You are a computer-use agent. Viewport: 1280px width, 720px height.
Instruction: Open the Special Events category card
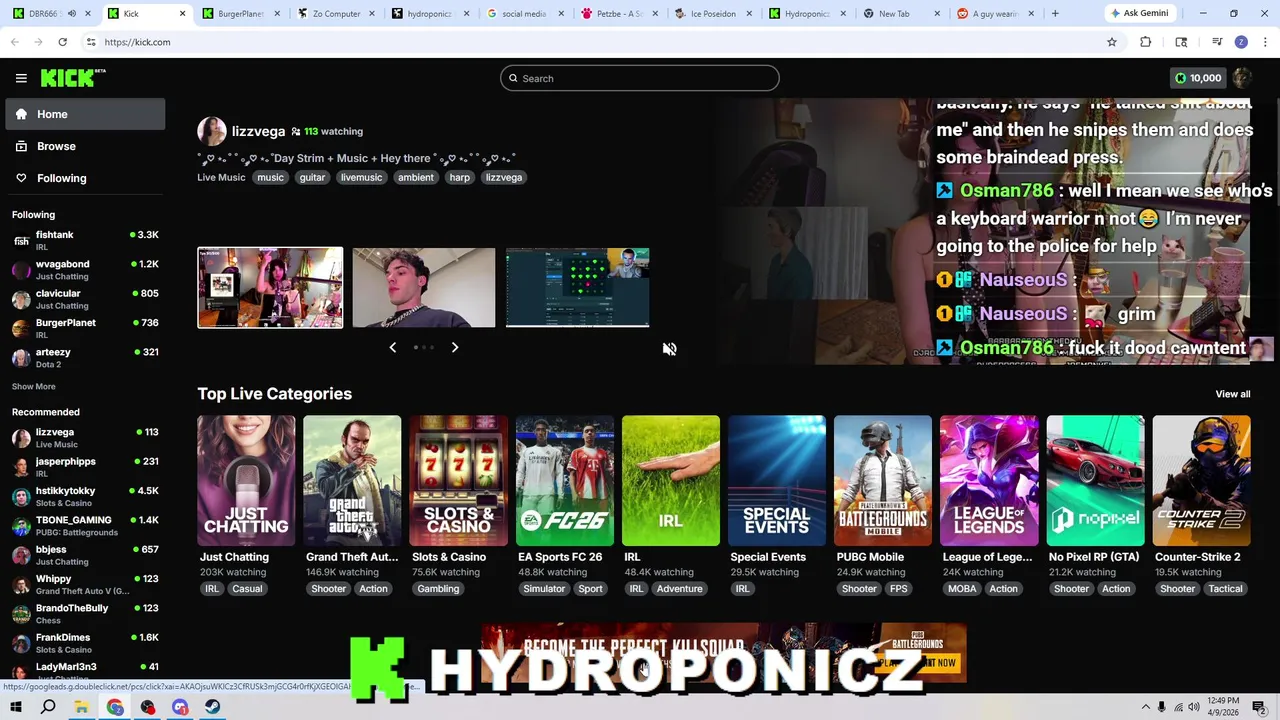[x=777, y=481]
